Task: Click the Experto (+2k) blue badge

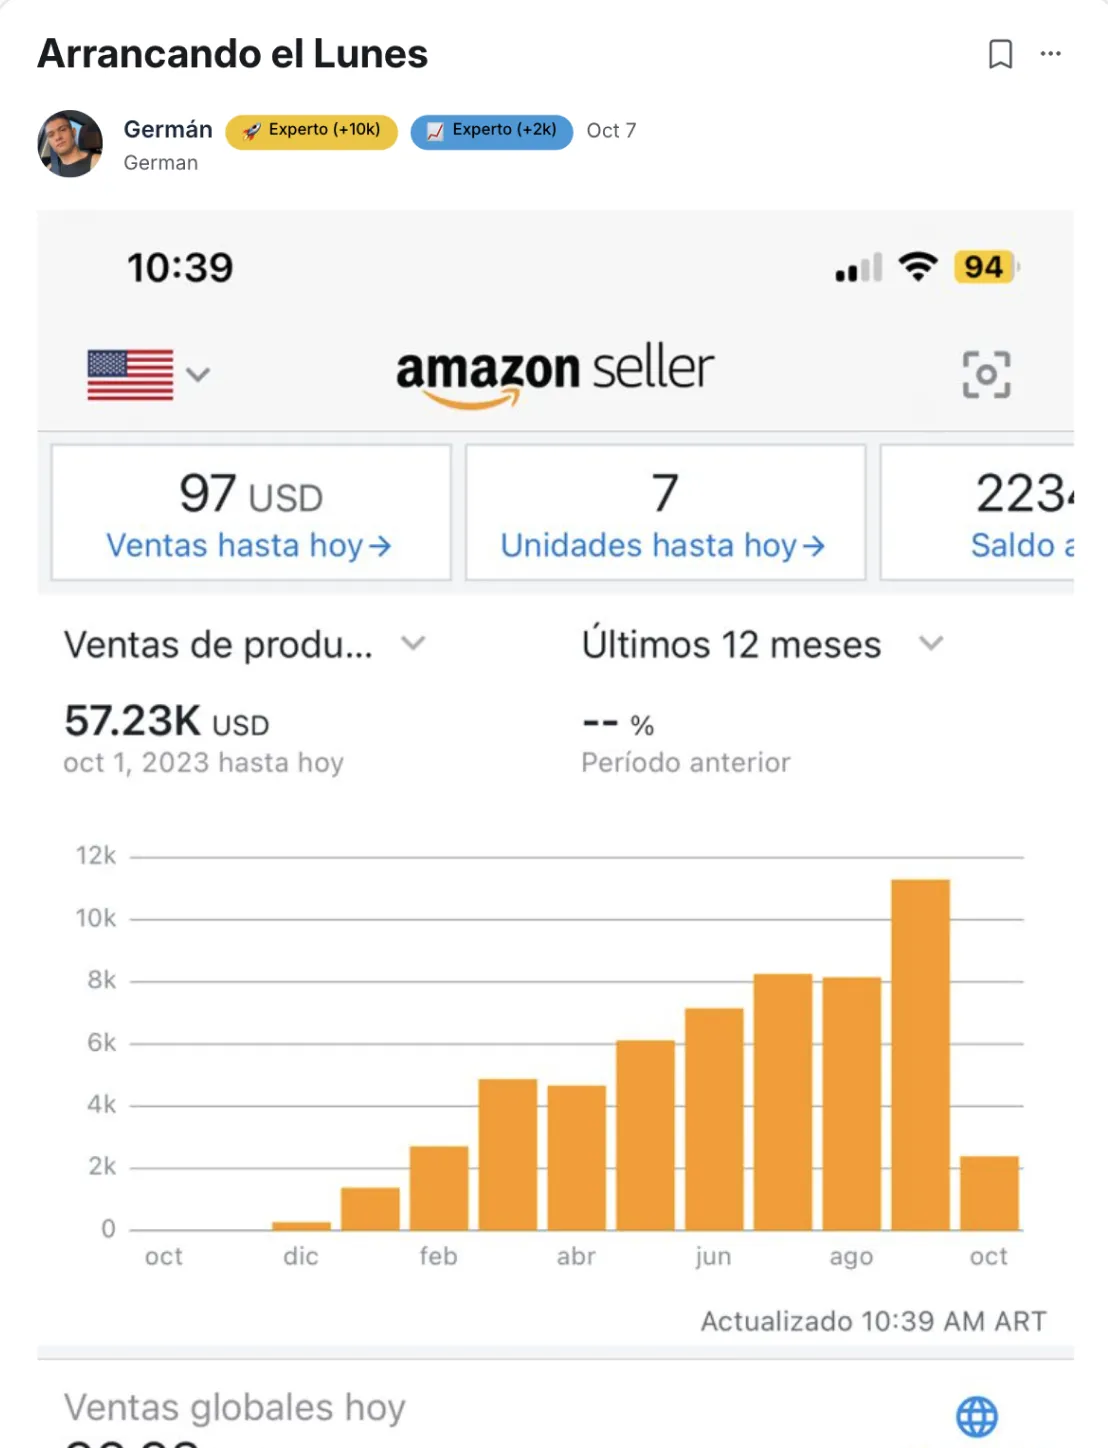Action: [492, 131]
